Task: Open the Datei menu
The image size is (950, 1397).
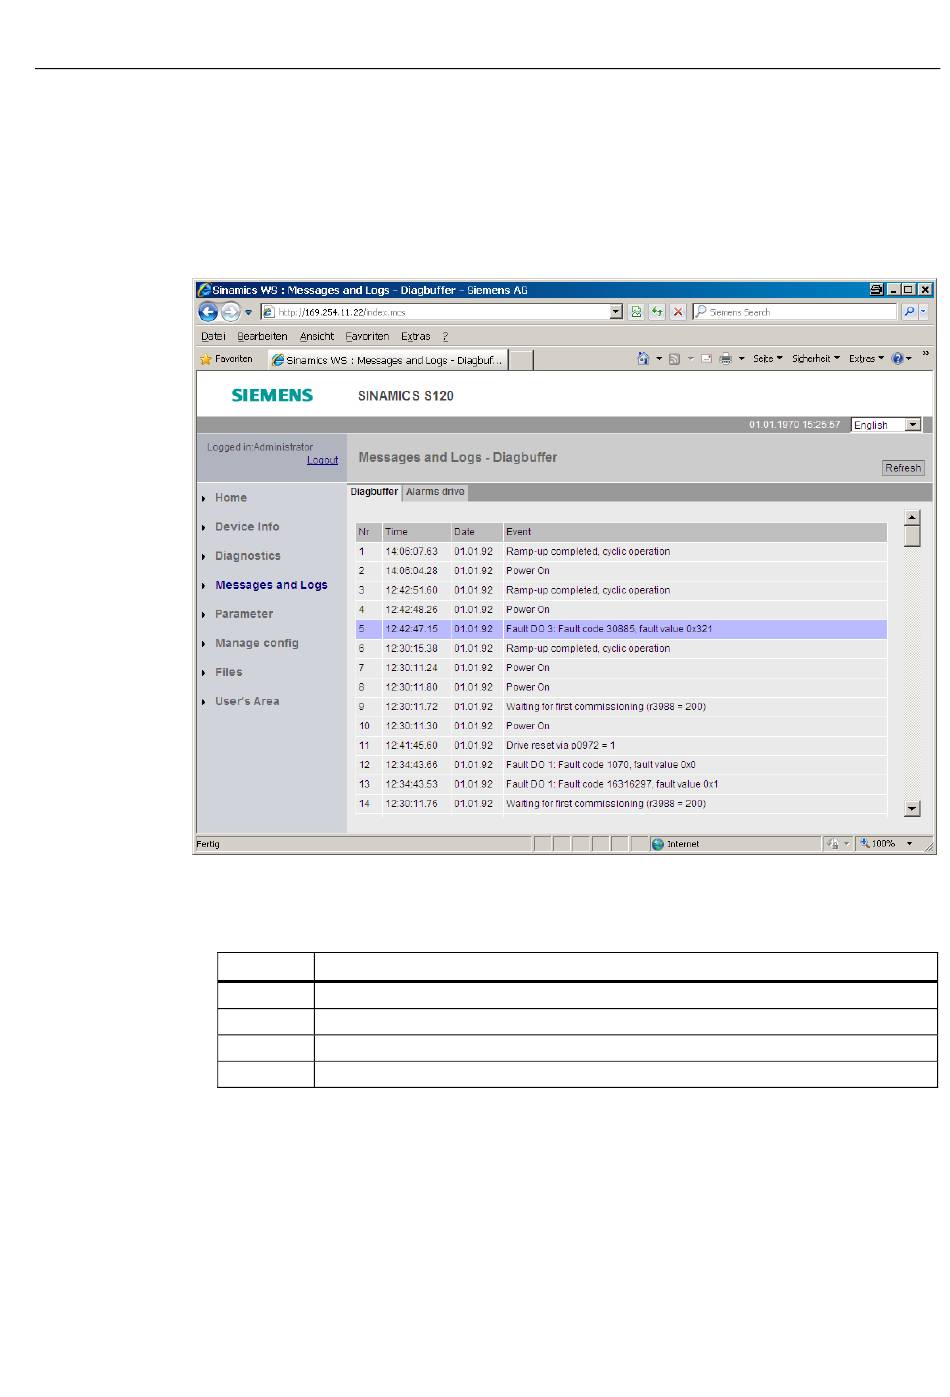Action: tap(213, 337)
